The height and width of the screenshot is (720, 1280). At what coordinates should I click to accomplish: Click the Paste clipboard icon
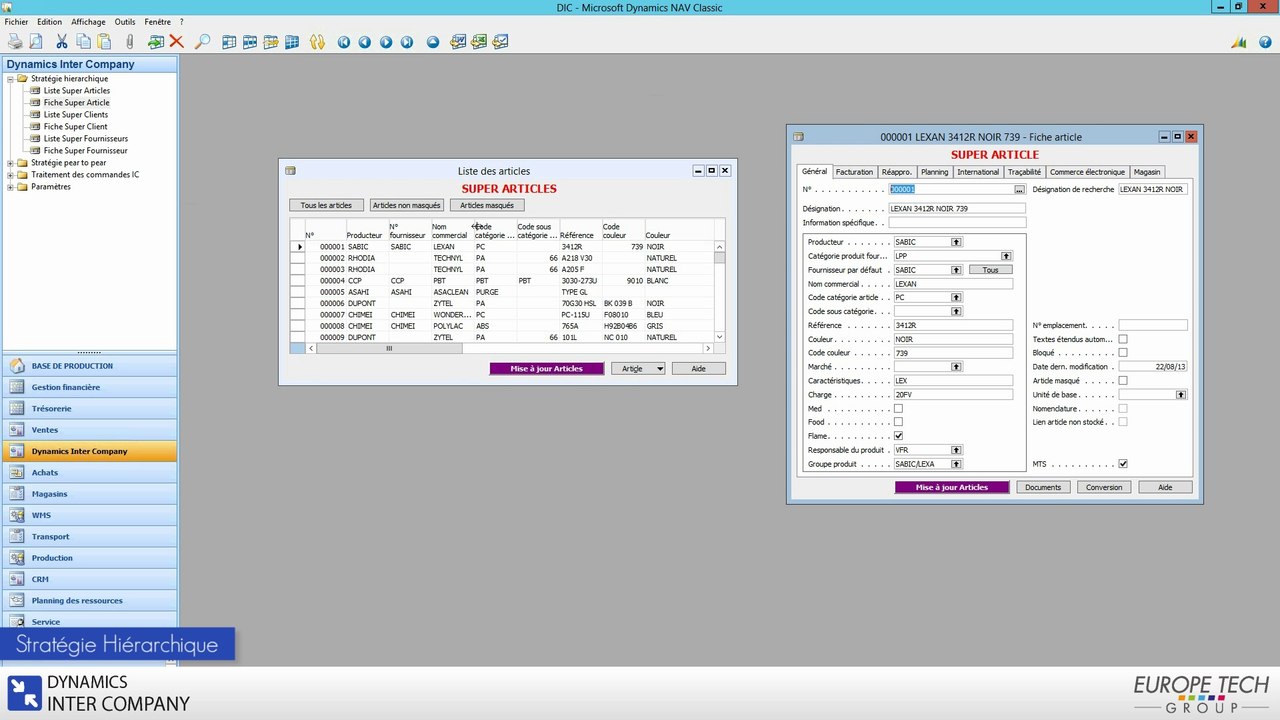pyautogui.click(x=104, y=42)
